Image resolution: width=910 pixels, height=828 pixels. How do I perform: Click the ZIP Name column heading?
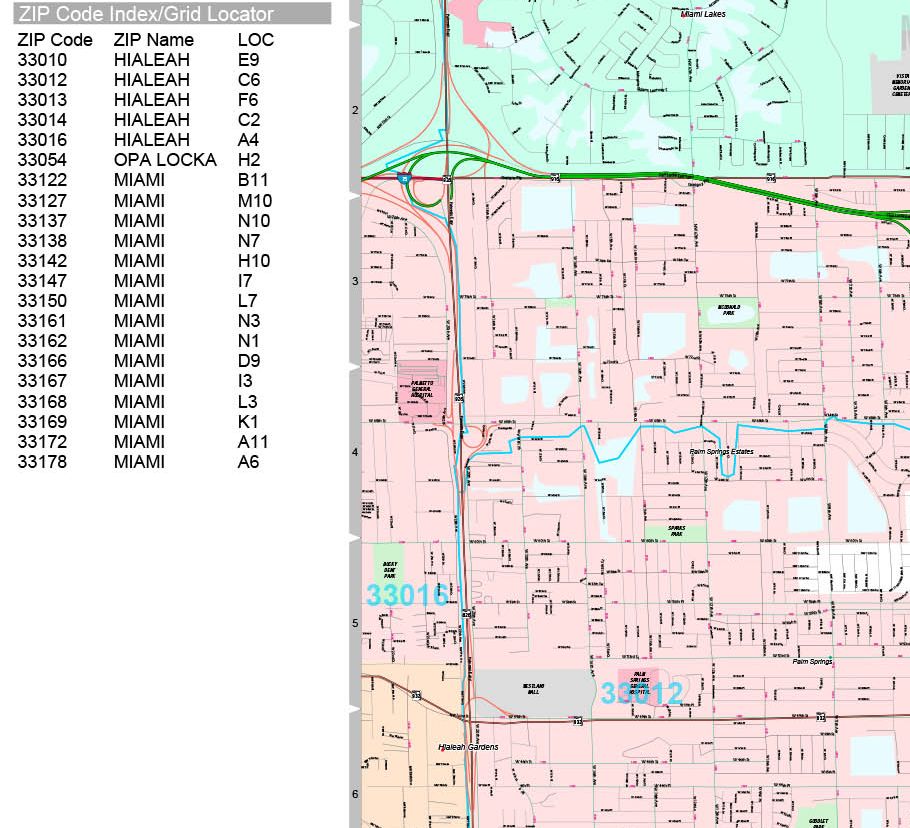tap(153, 39)
